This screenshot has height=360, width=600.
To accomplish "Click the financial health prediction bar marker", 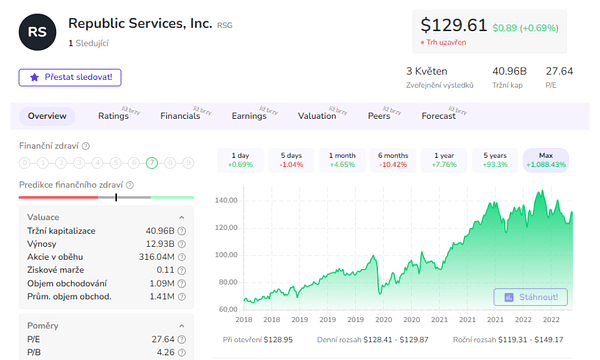I will 116,197.
